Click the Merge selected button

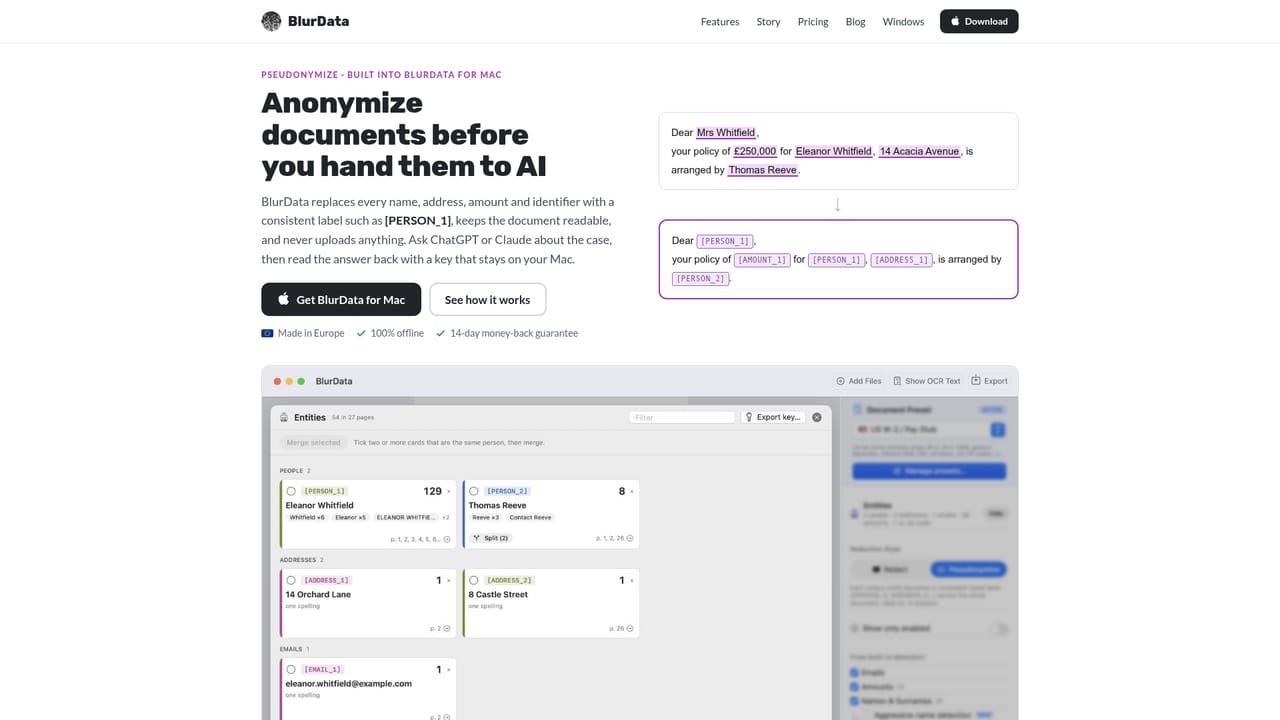pos(313,442)
